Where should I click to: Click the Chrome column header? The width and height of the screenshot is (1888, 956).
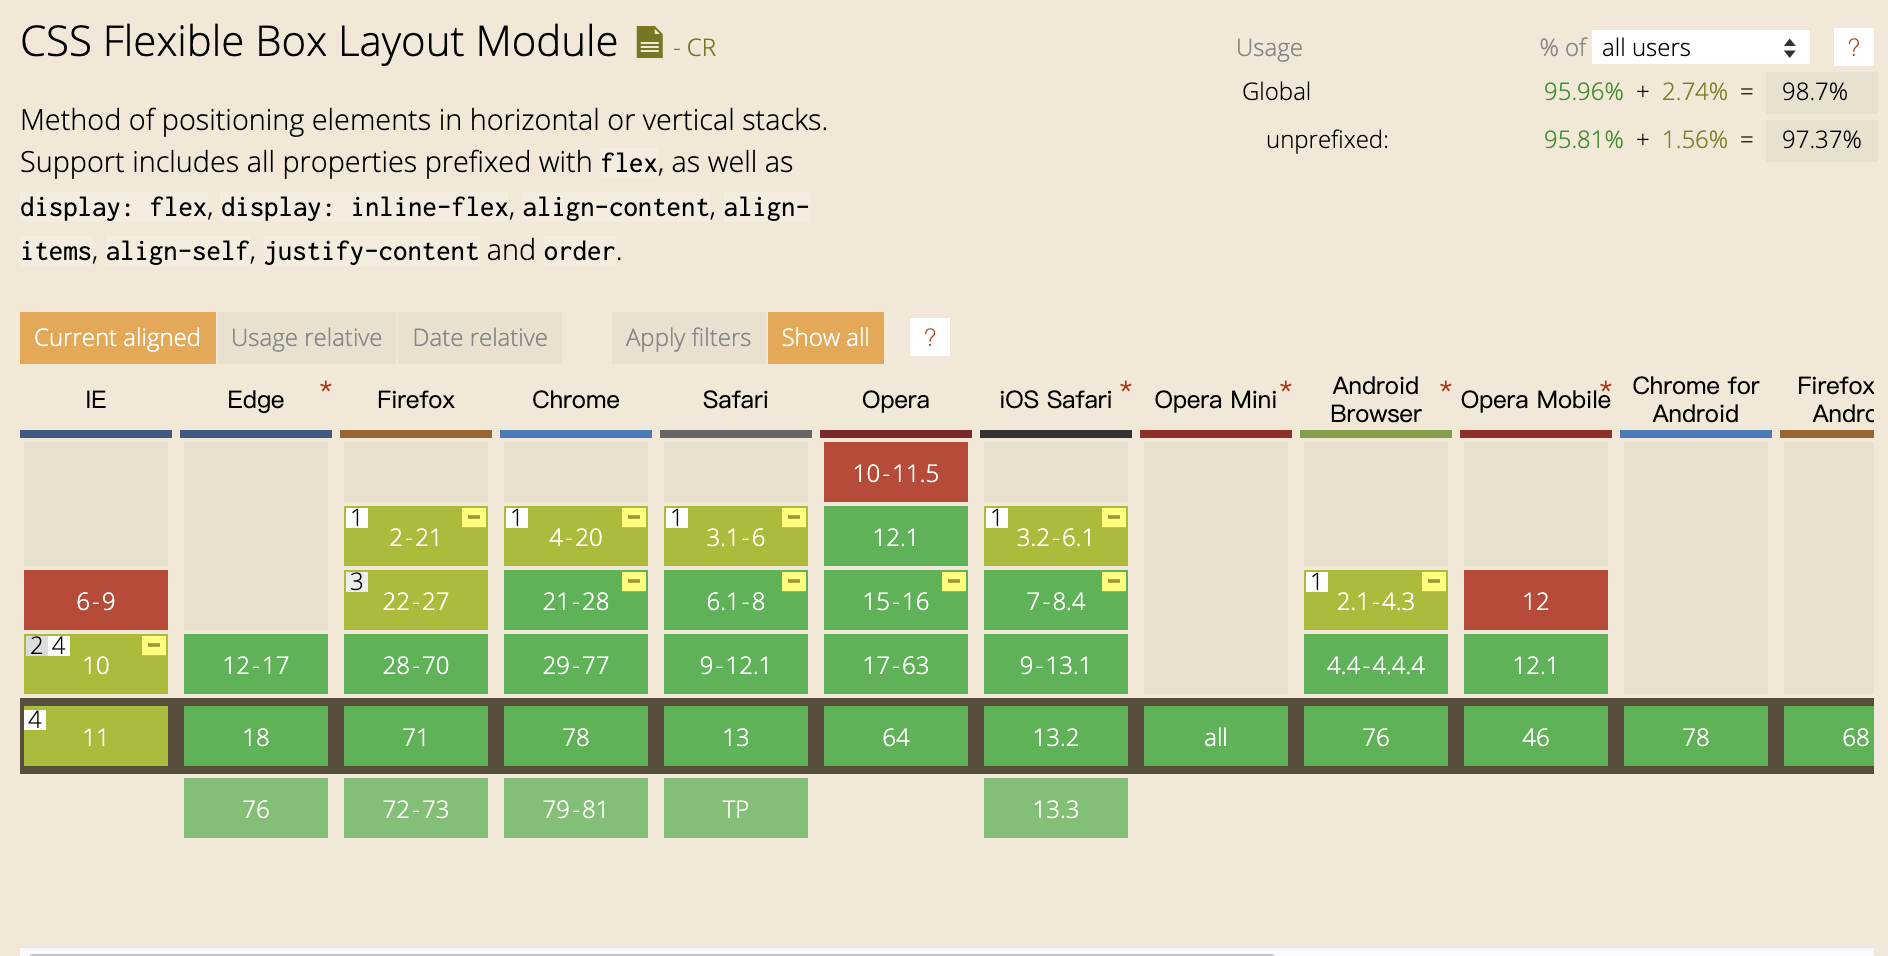576,400
